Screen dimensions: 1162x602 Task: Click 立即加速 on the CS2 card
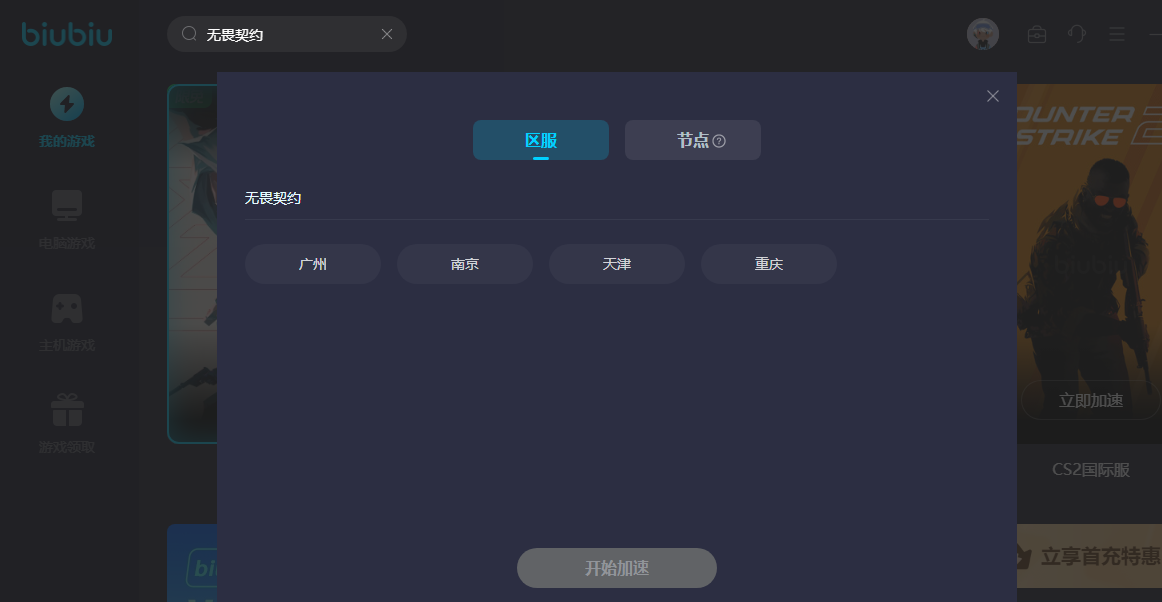[x=1090, y=400]
